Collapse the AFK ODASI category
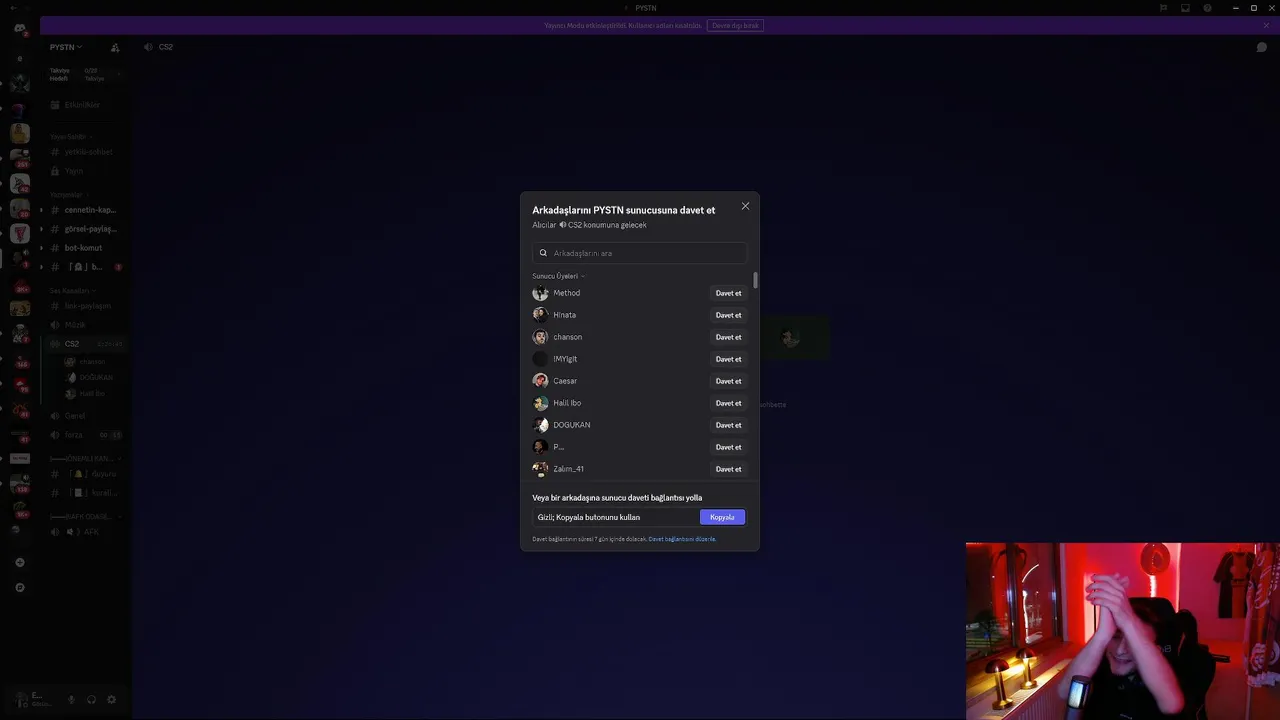1280x720 pixels. tap(85, 517)
